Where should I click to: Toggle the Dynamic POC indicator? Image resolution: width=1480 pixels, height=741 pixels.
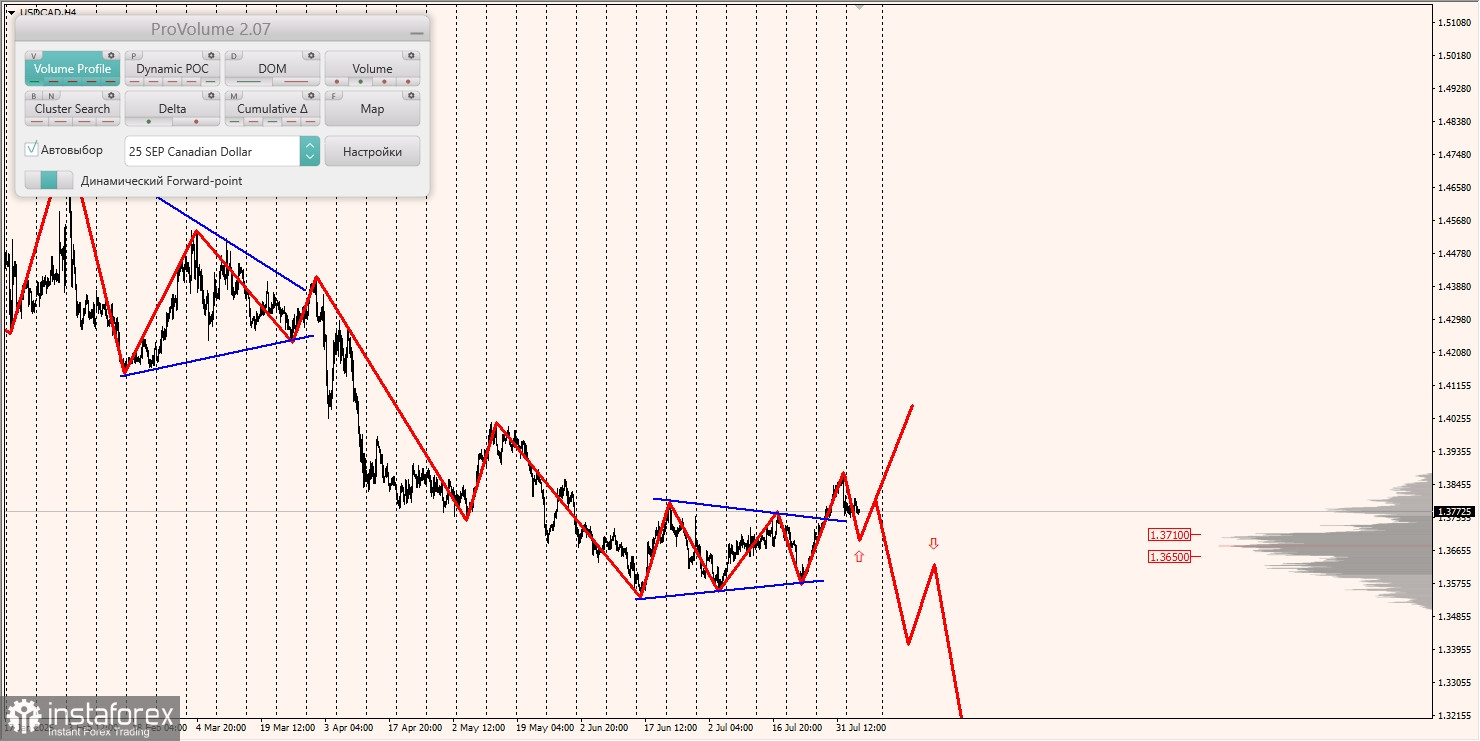[172, 68]
